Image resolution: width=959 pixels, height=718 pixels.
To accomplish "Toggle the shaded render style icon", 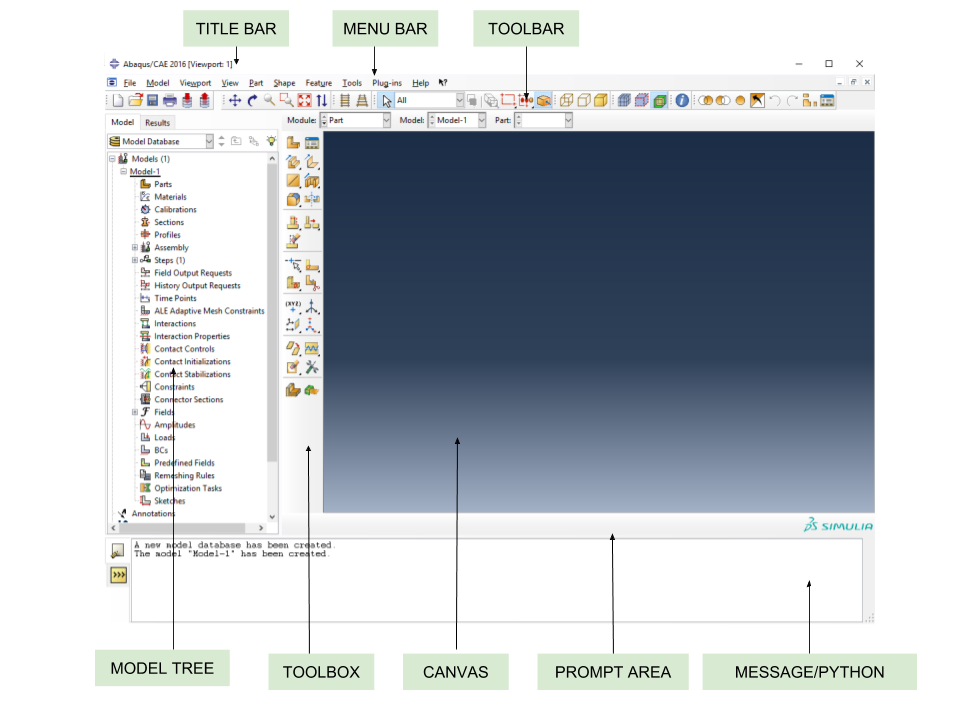I will tap(601, 101).
